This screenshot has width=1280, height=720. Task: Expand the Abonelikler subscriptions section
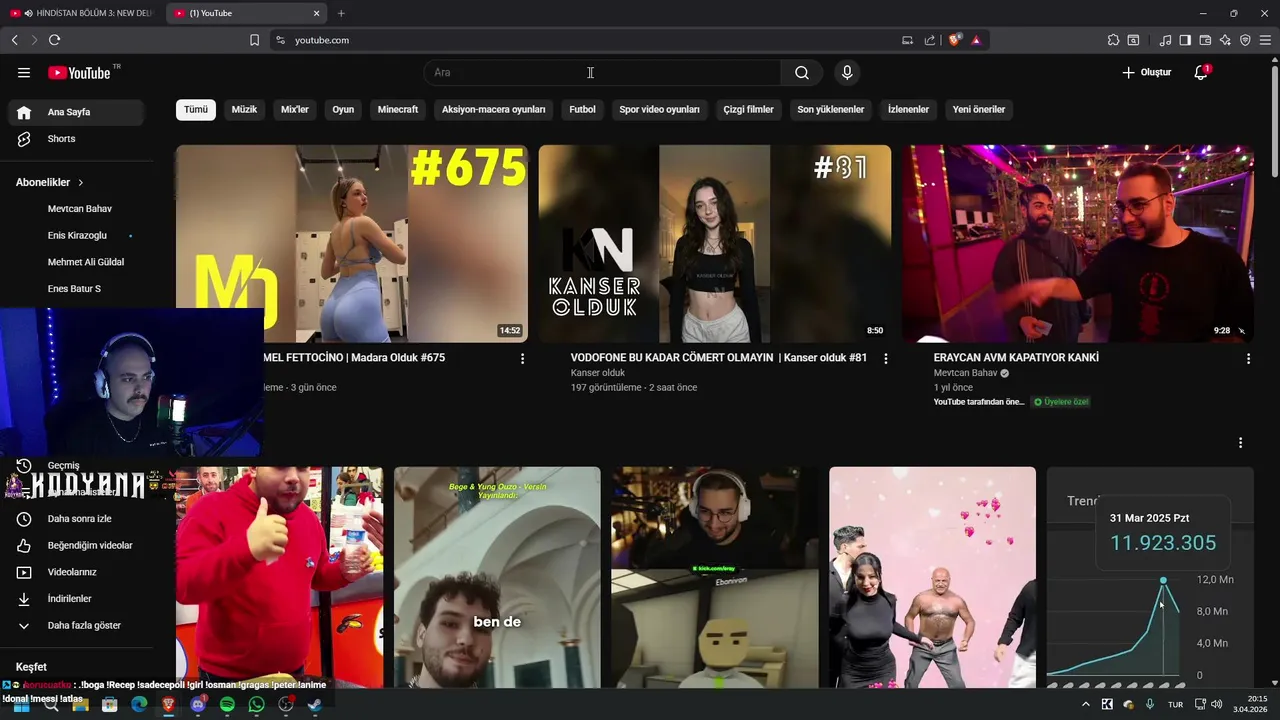50,183
